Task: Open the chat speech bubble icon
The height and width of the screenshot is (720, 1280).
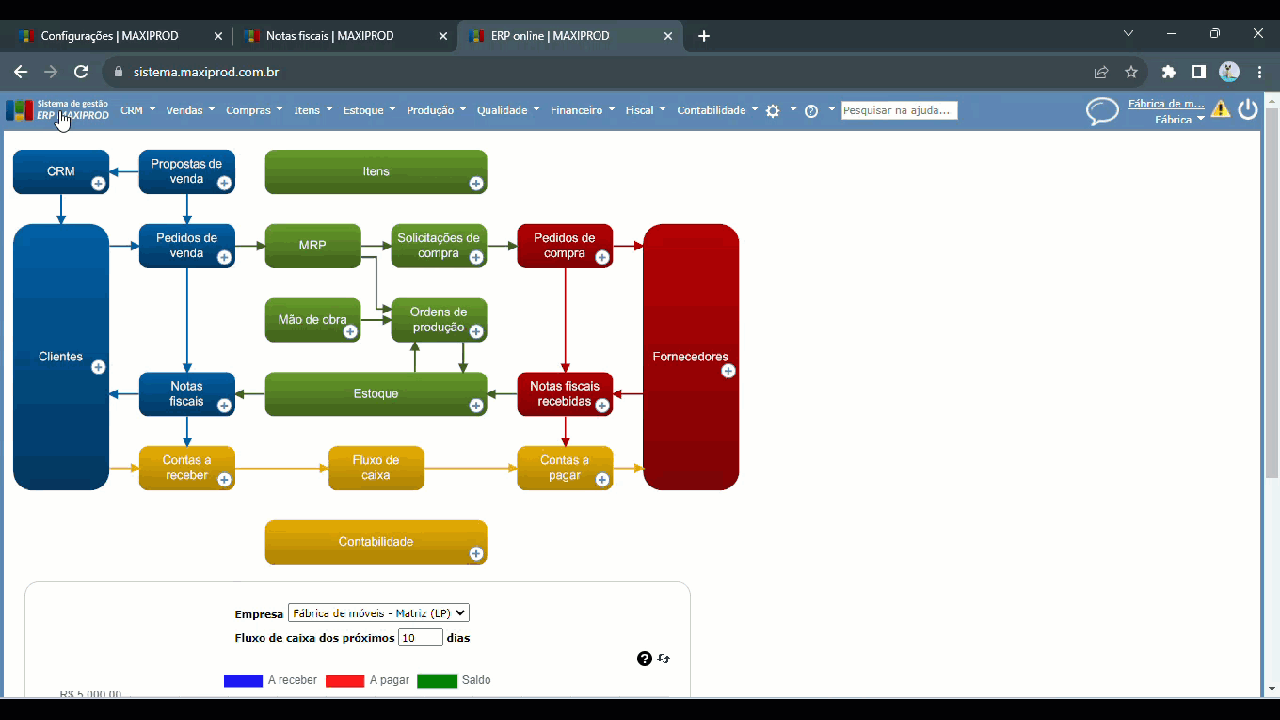Action: (1102, 111)
